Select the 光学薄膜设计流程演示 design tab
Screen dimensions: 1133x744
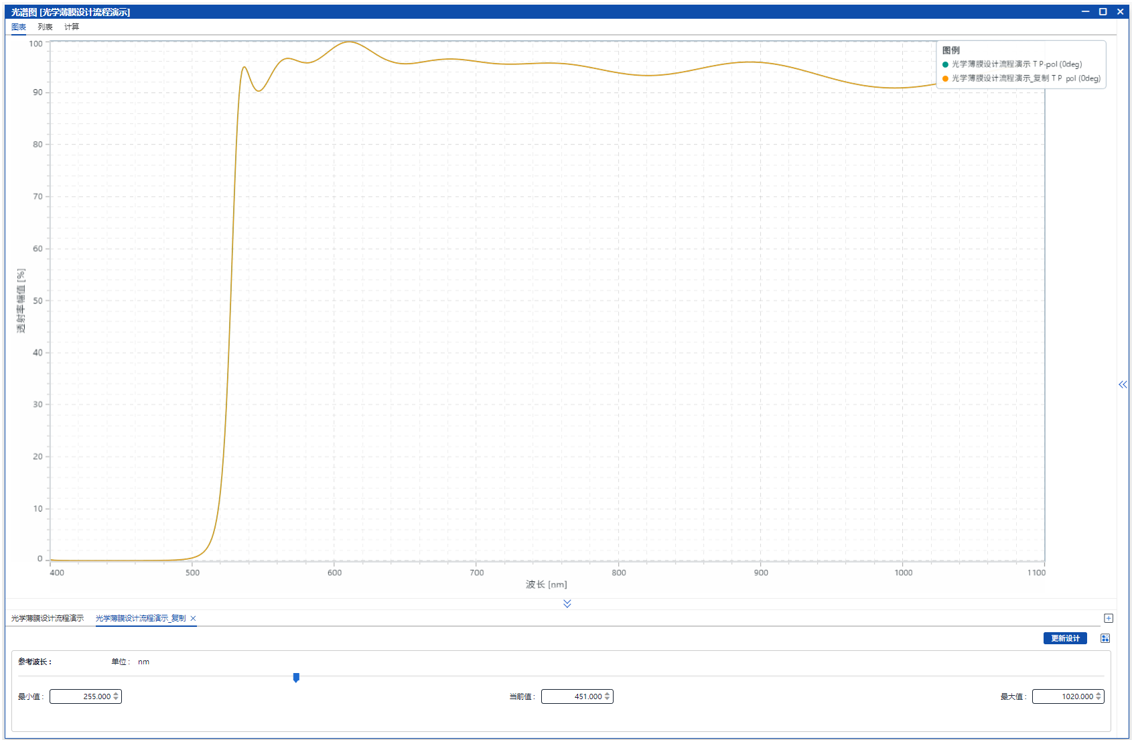[48, 619]
